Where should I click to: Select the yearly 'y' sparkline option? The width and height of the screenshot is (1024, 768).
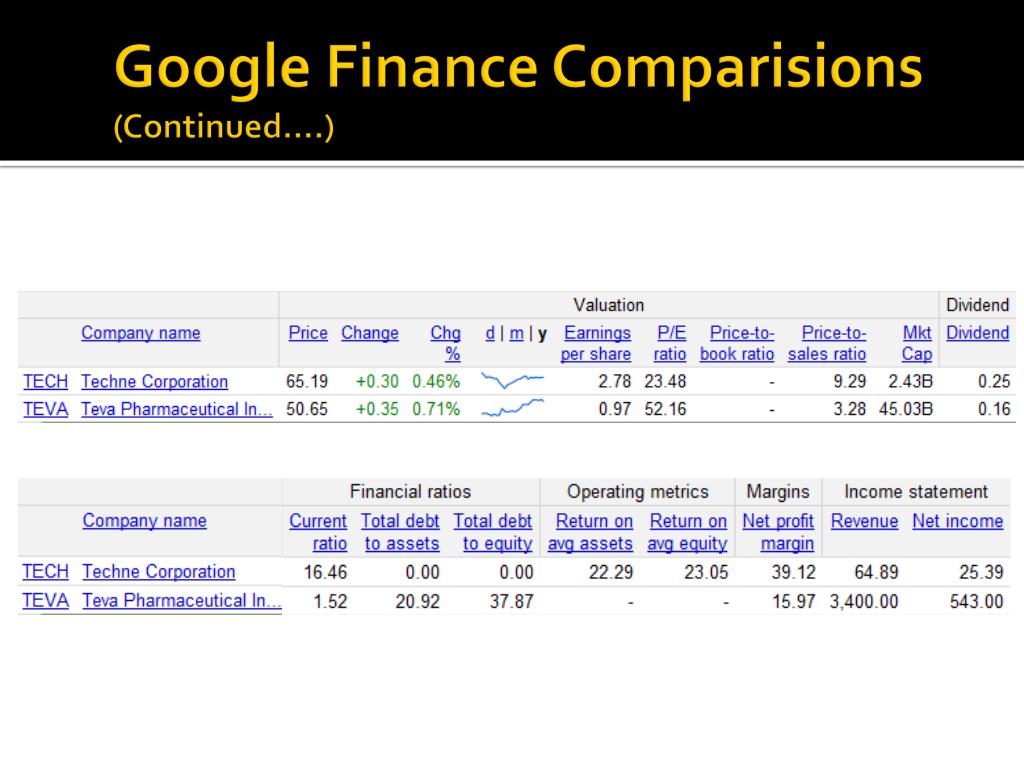542,335
